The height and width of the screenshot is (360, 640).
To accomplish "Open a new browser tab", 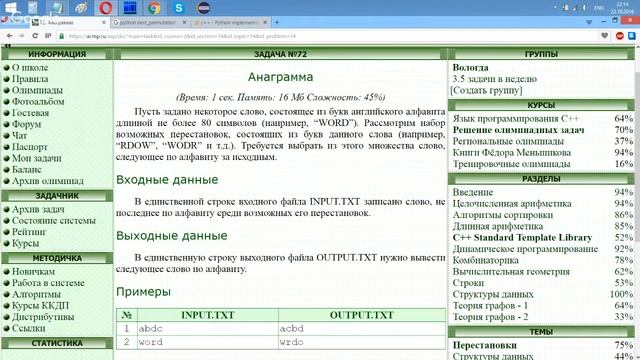I will coord(277,22).
